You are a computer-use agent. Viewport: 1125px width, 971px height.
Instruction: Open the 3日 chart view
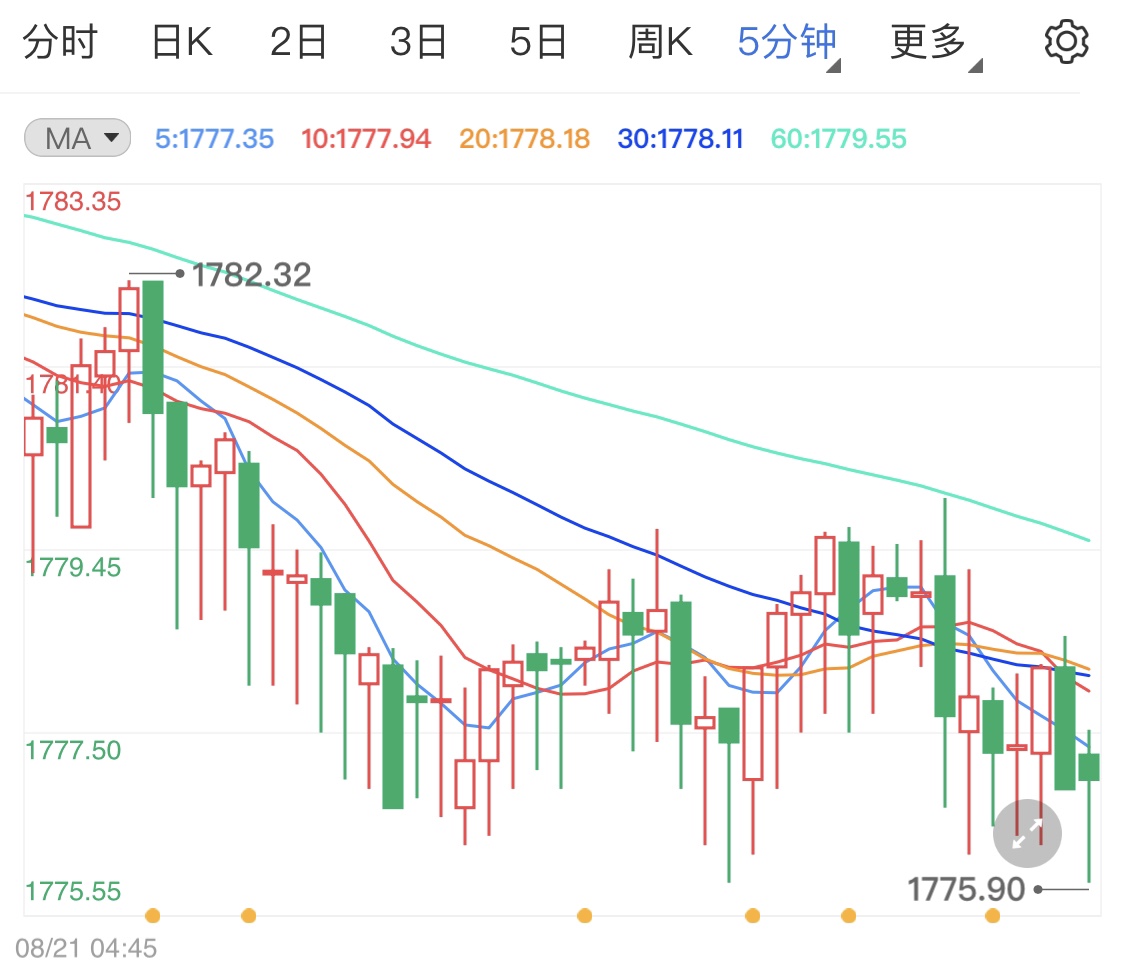point(418,41)
